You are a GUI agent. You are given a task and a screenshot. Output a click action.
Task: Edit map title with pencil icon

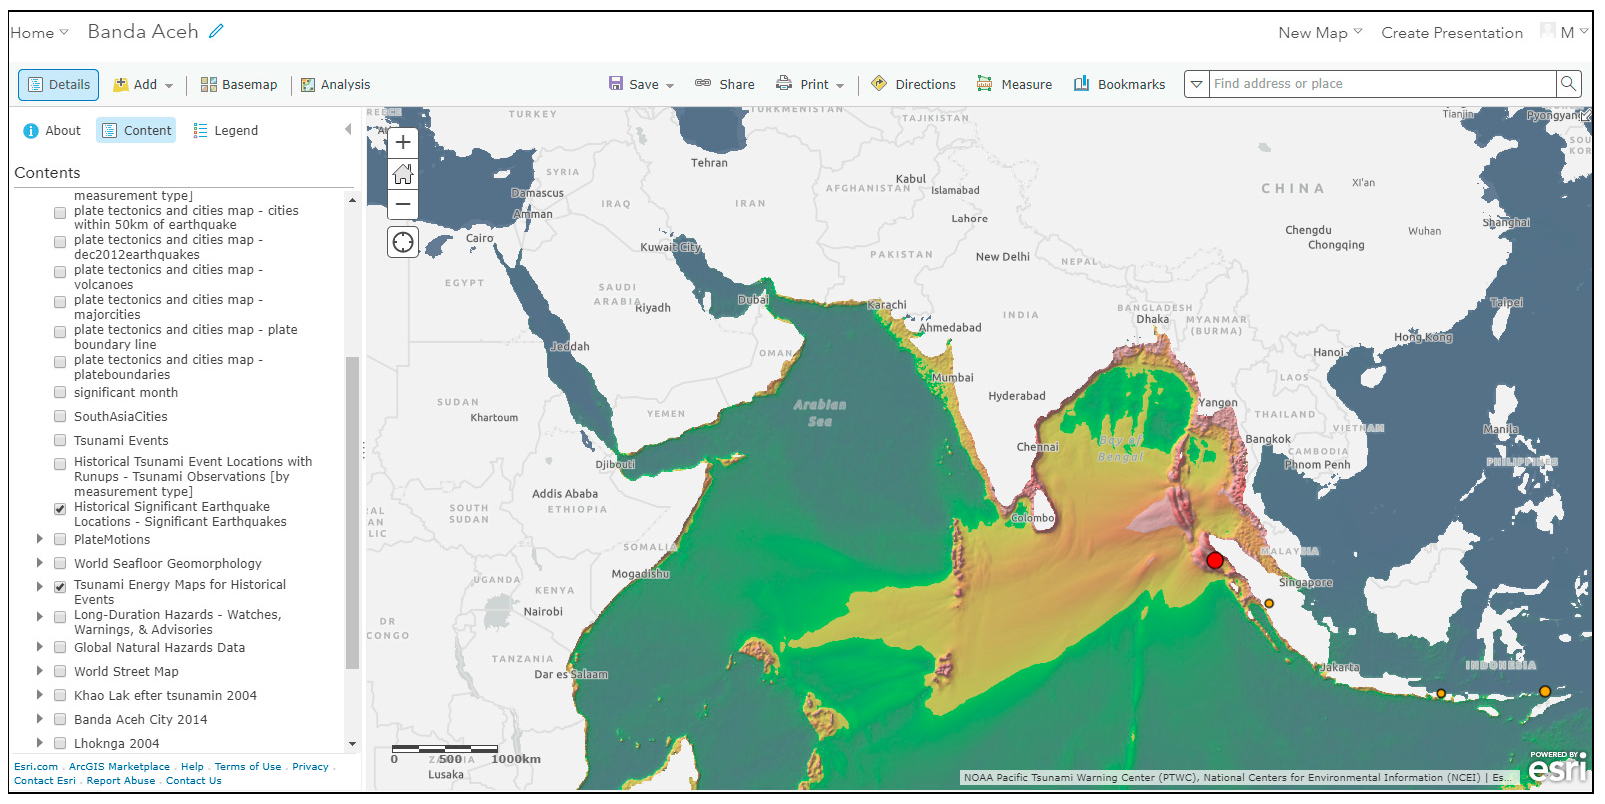[x=216, y=32]
